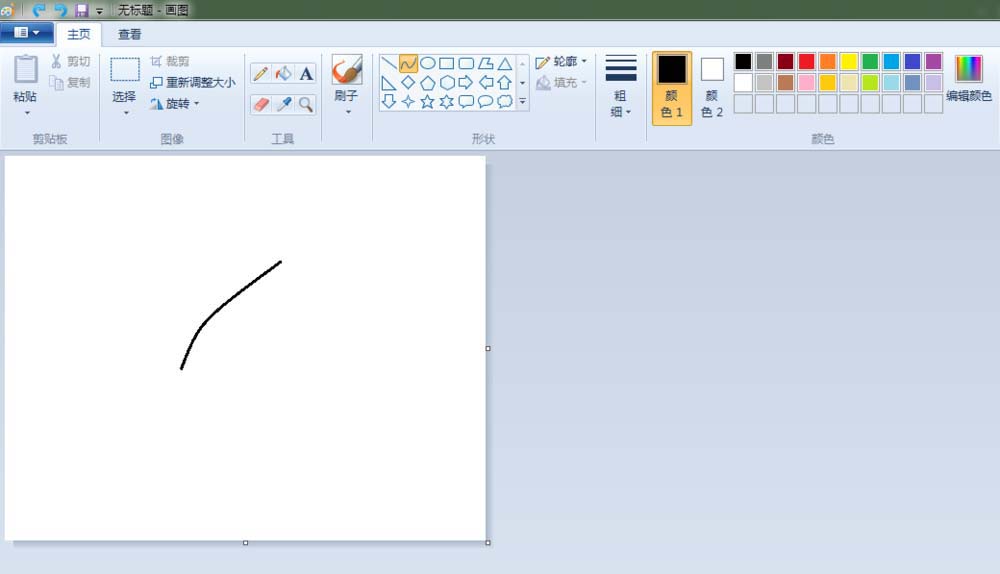Choose the Down arrow shape

click(388, 101)
